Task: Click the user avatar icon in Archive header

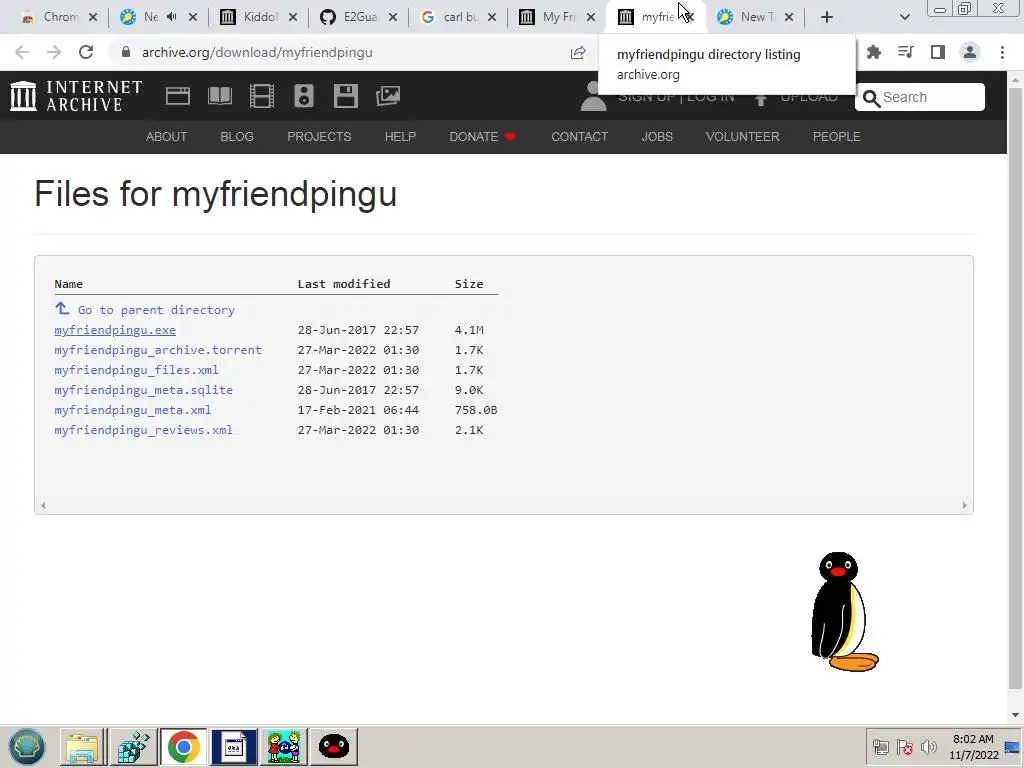Action: [x=593, y=97]
